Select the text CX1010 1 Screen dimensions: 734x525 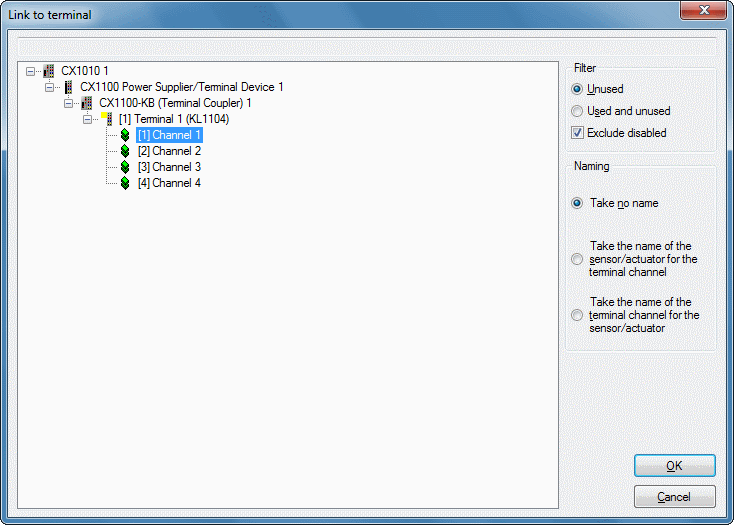[85, 71]
